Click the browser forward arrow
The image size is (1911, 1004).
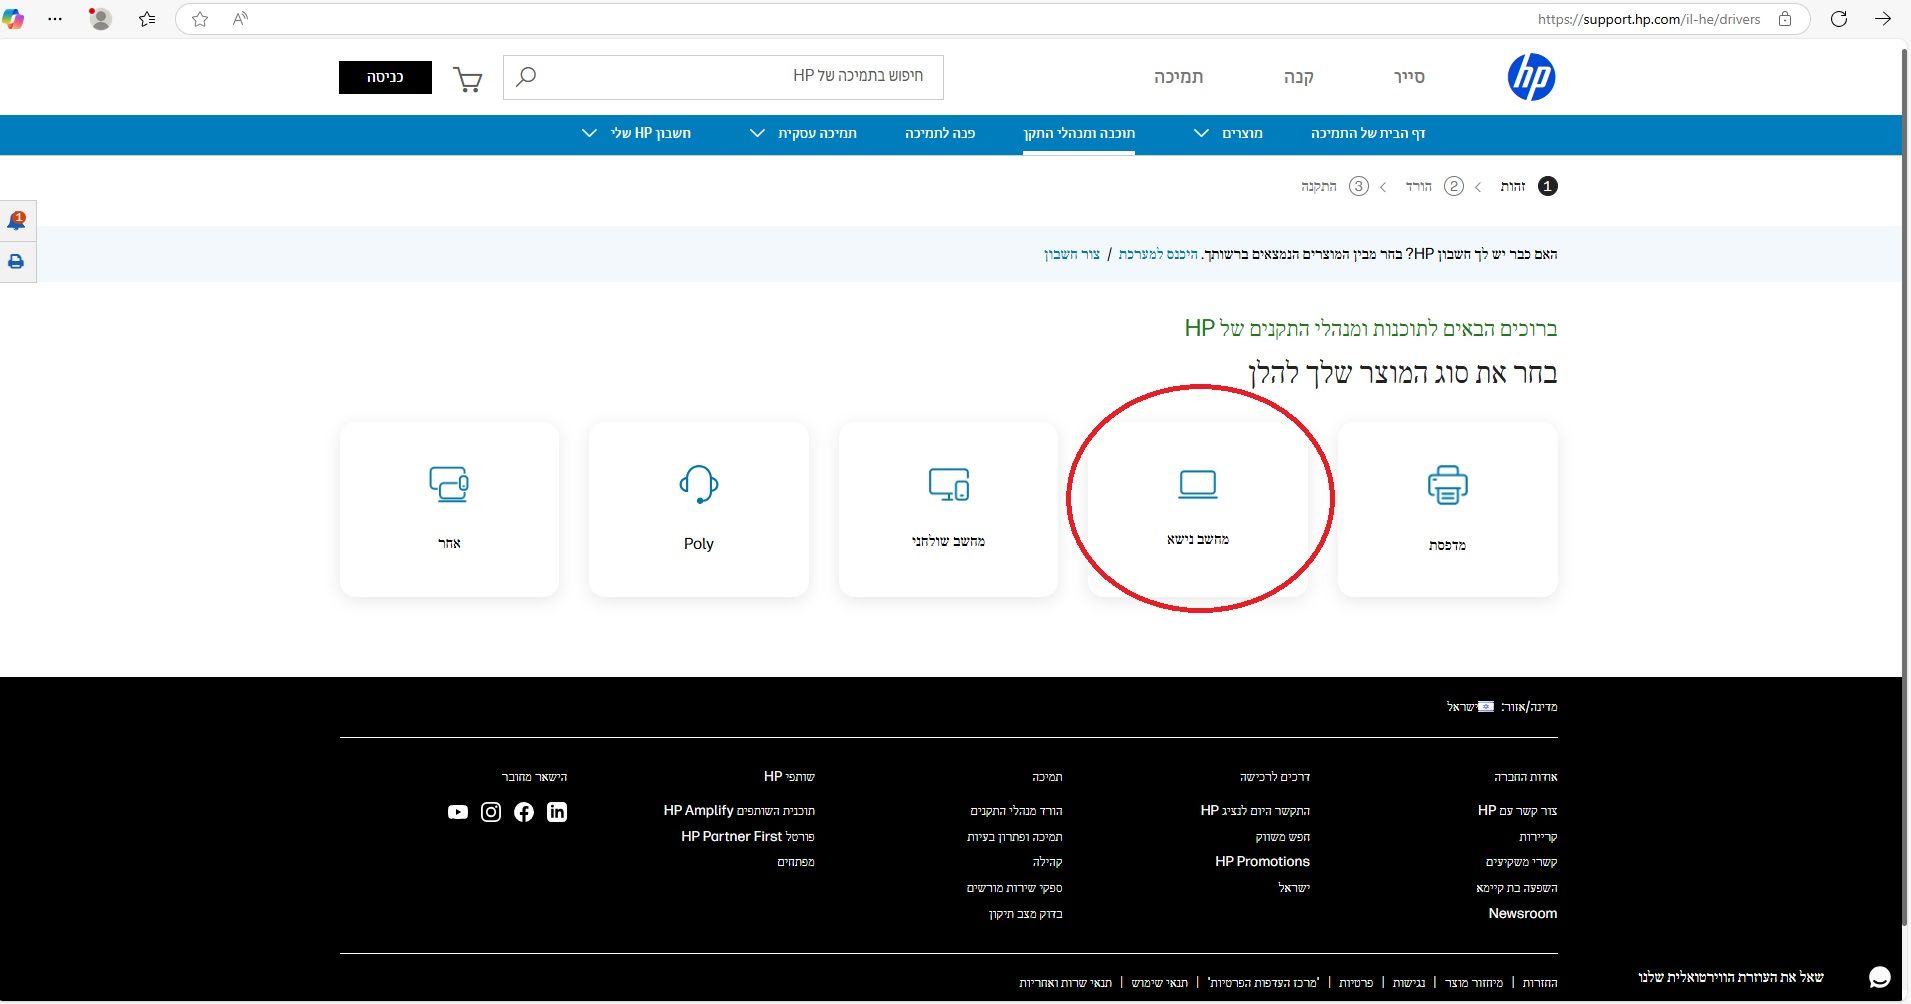[x=1883, y=19]
